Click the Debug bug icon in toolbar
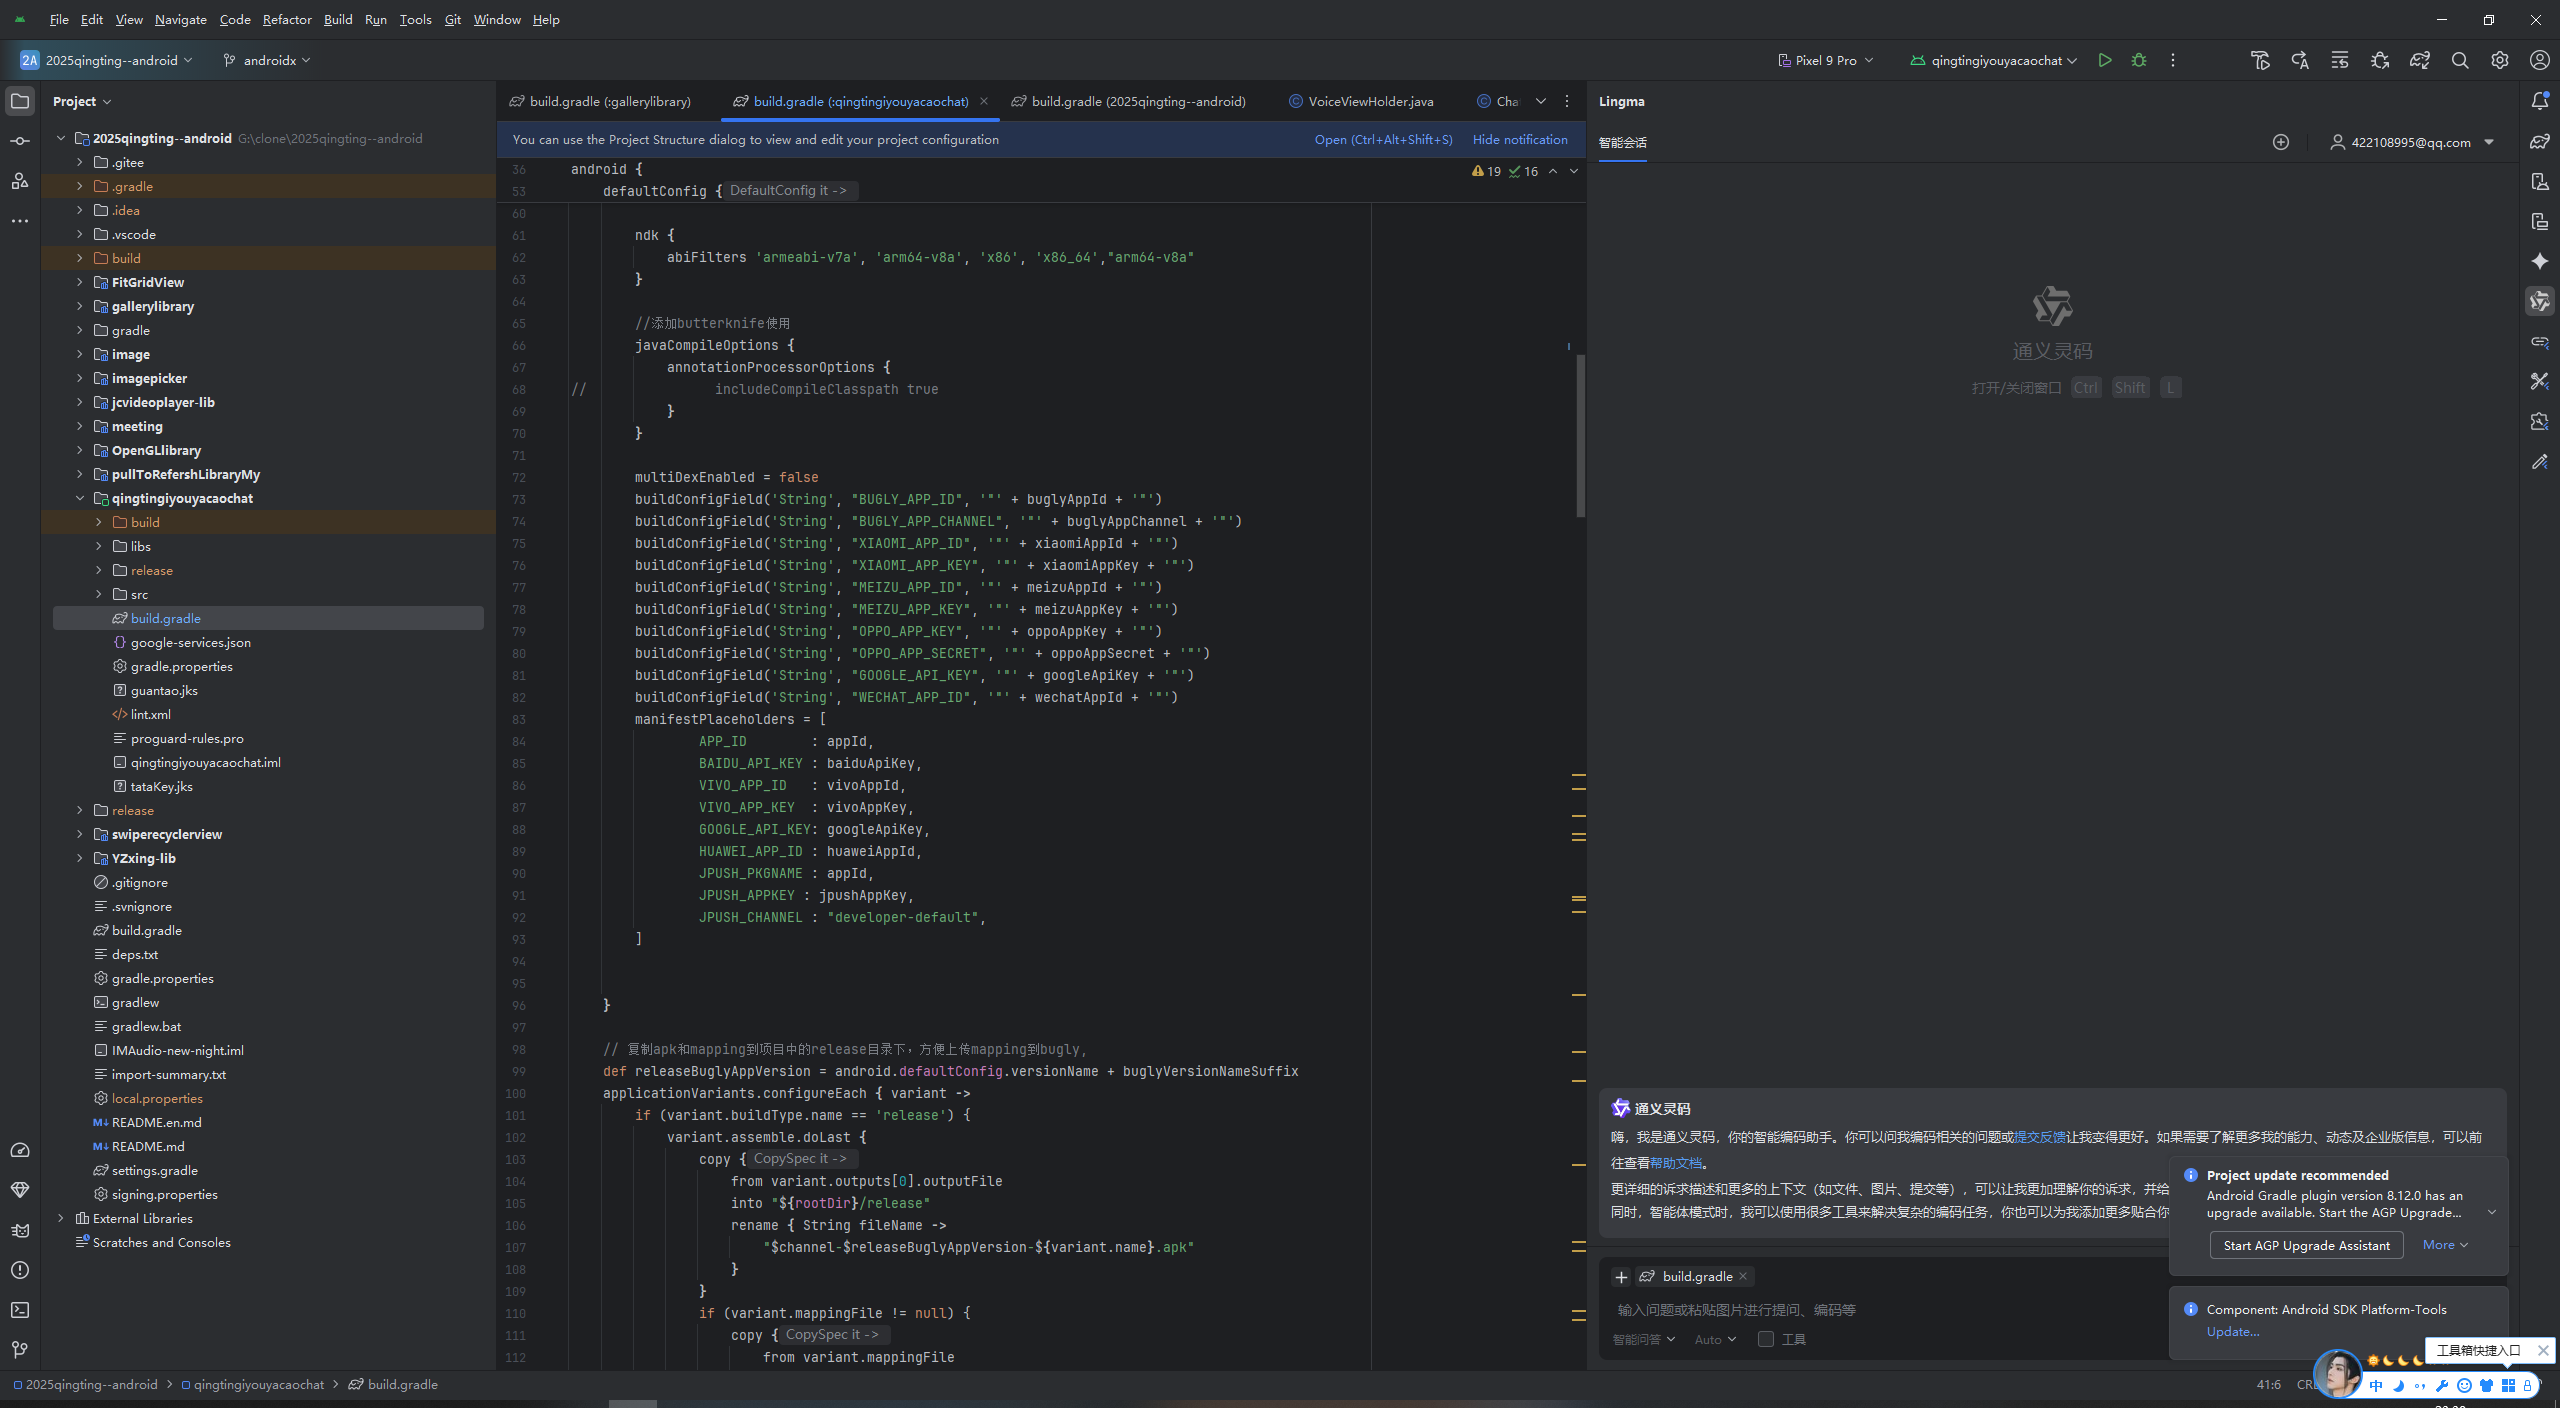Image resolution: width=2560 pixels, height=1408 pixels. click(2139, 60)
